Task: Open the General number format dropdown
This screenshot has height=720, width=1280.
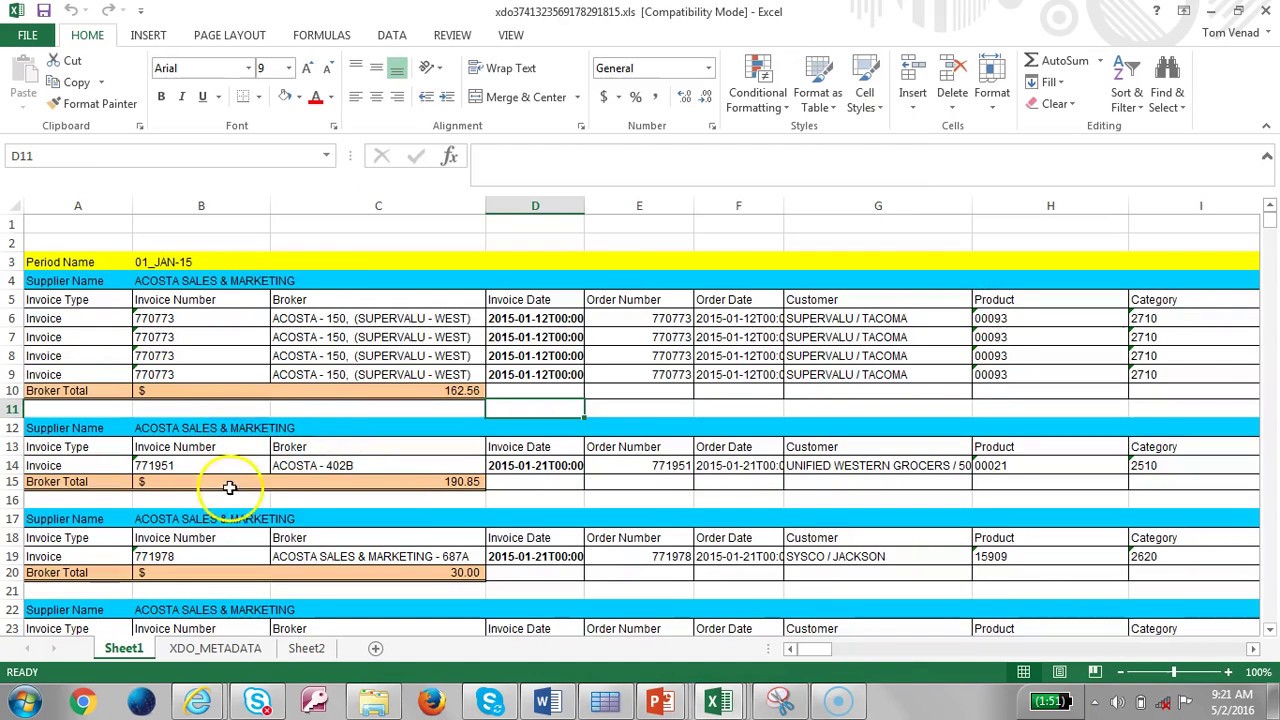Action: [708, 68]
